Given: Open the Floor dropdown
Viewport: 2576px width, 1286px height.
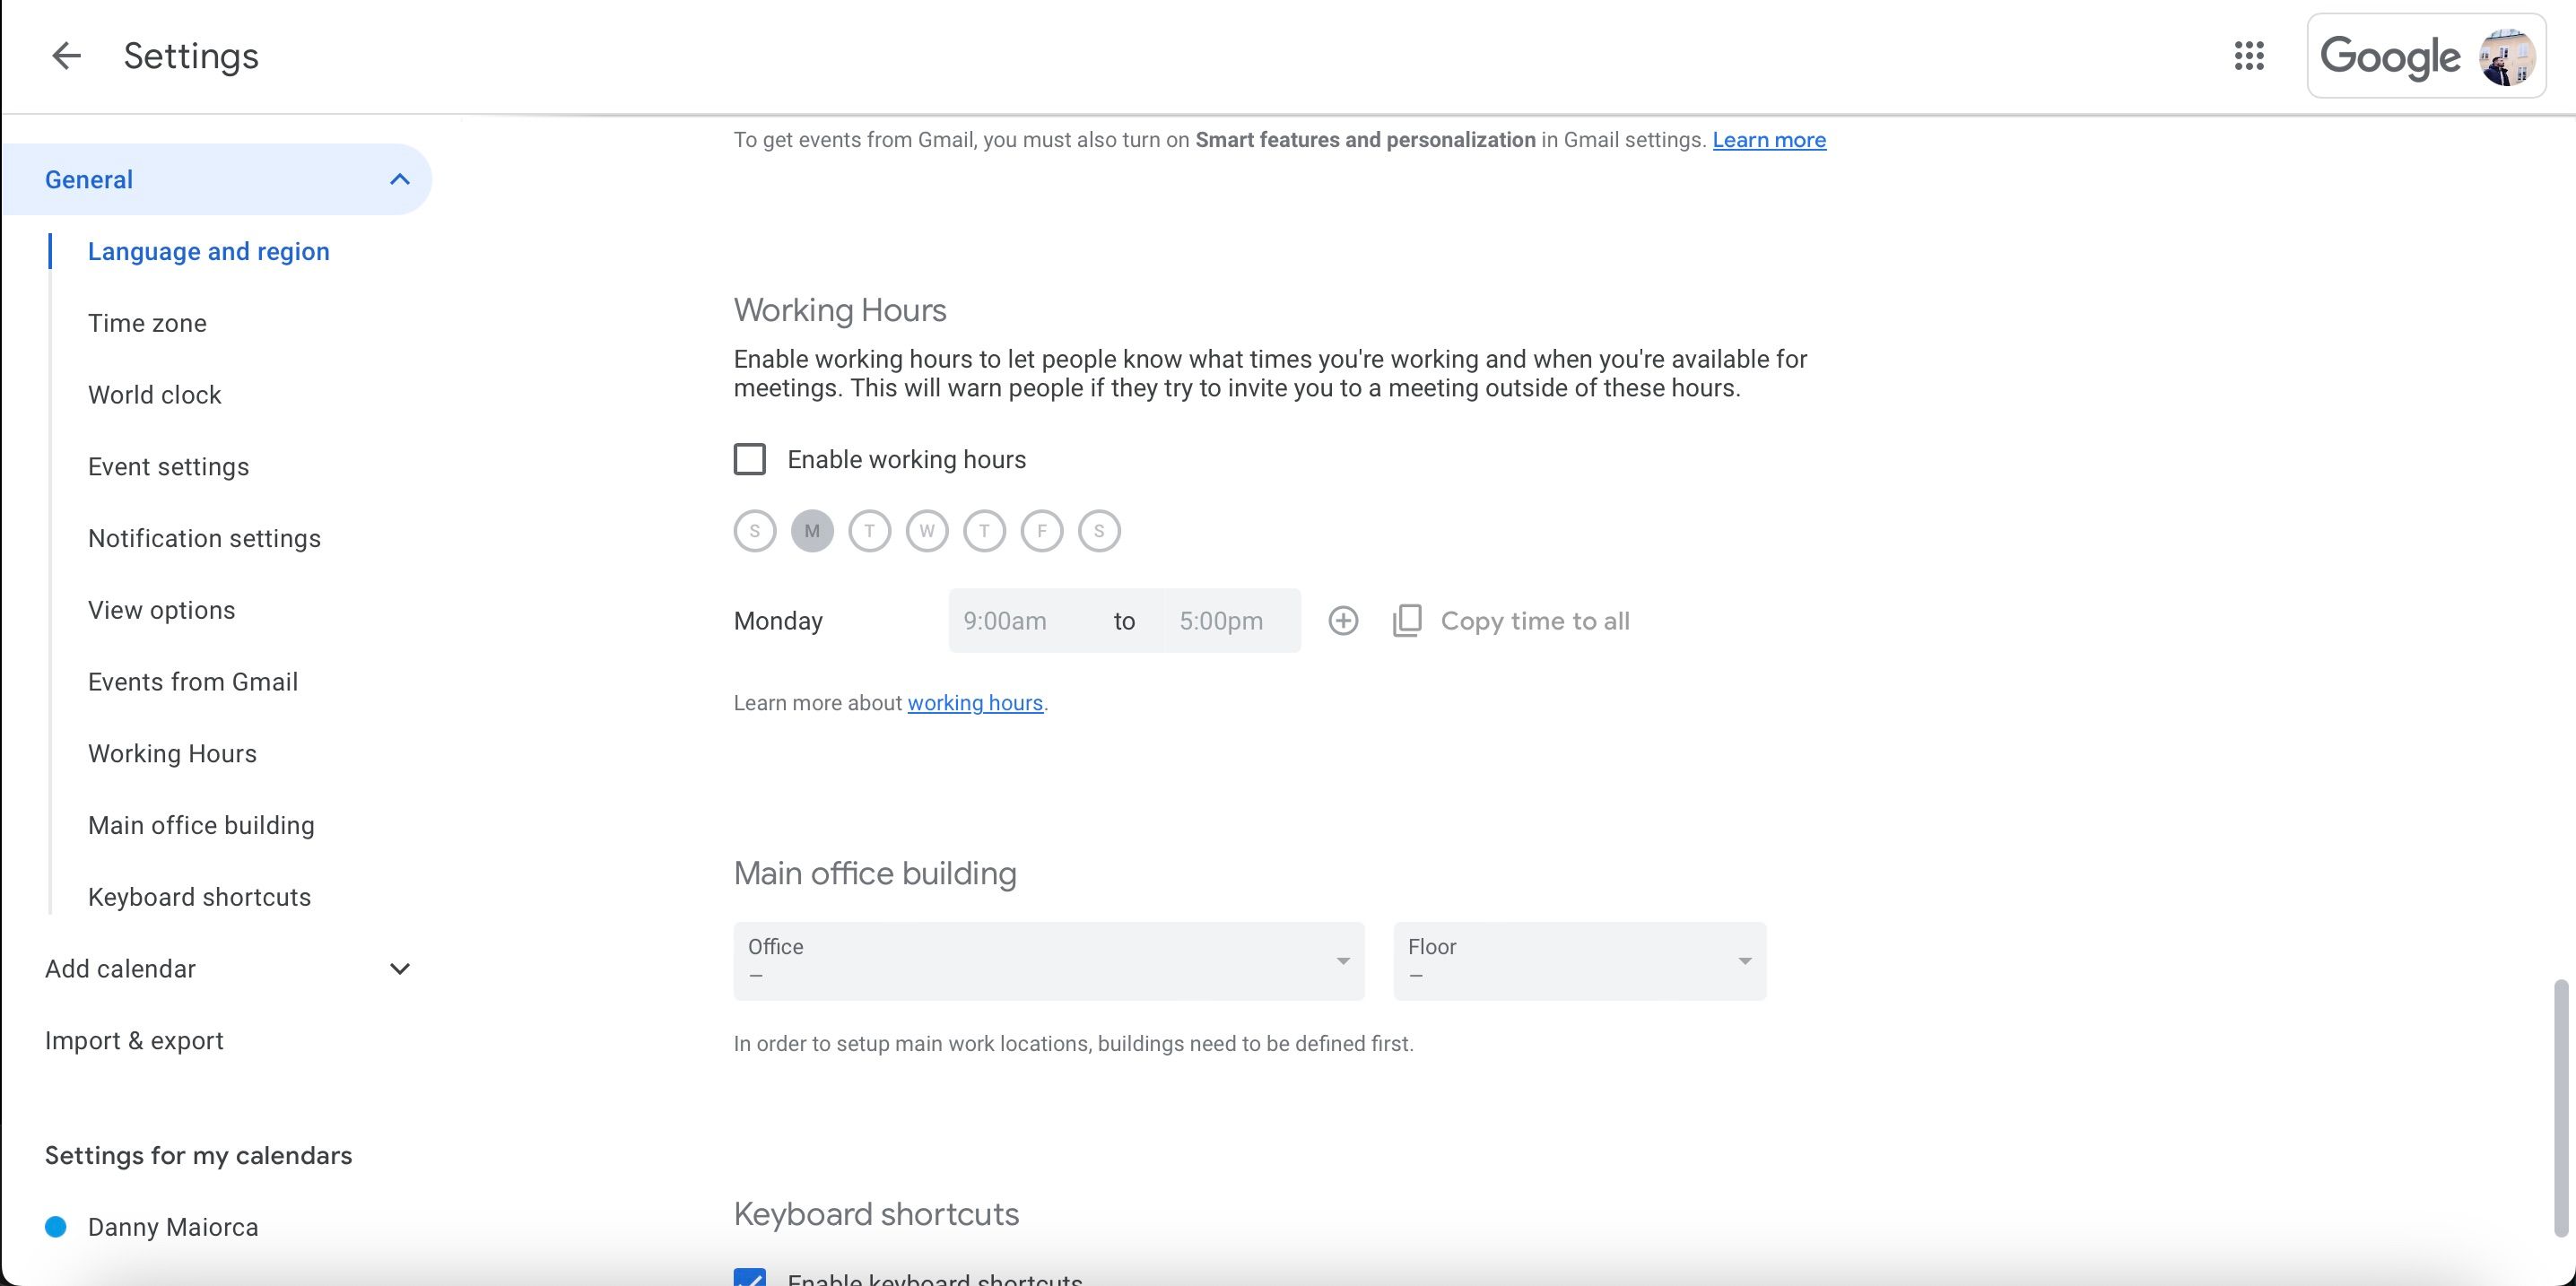Looking at the screenshot, I should (1579, 961).
